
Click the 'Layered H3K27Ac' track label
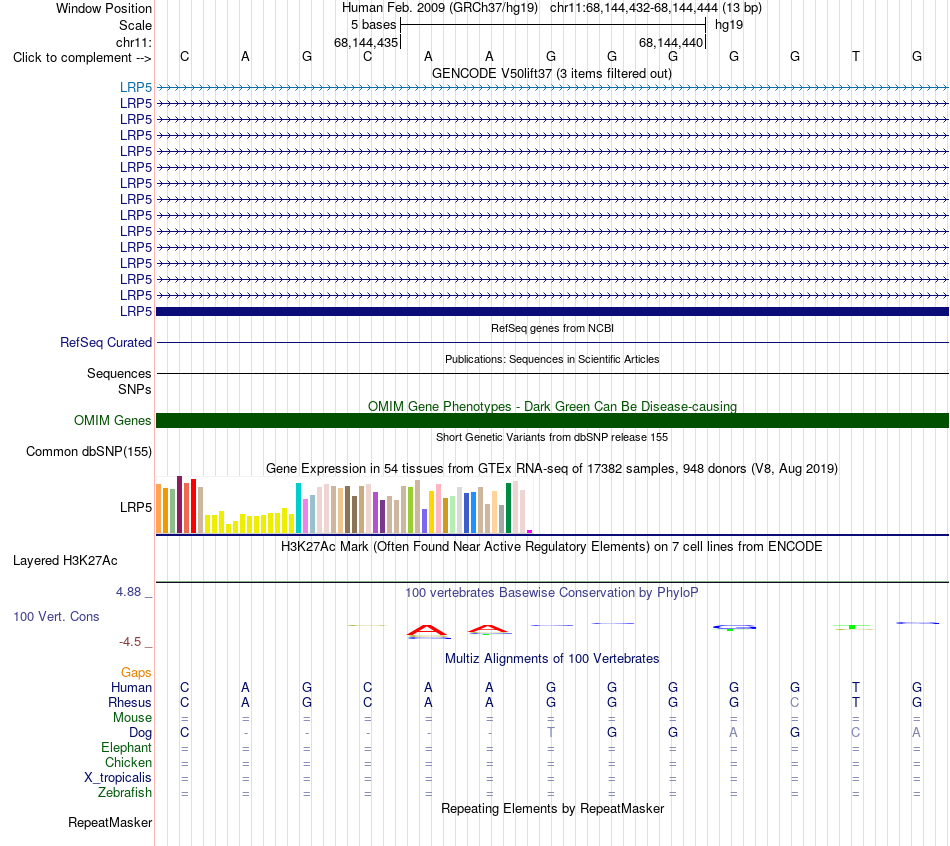click(x=65, y=561)
